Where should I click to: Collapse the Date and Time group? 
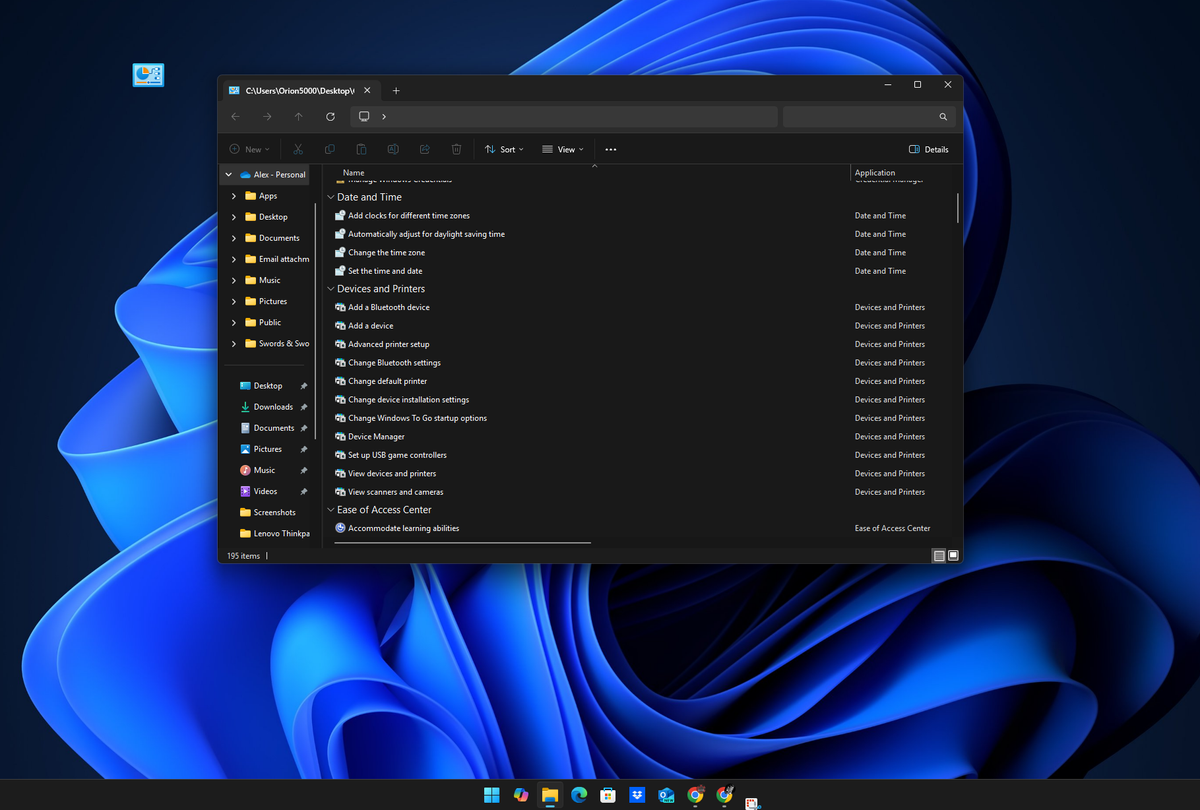point(331,197)
